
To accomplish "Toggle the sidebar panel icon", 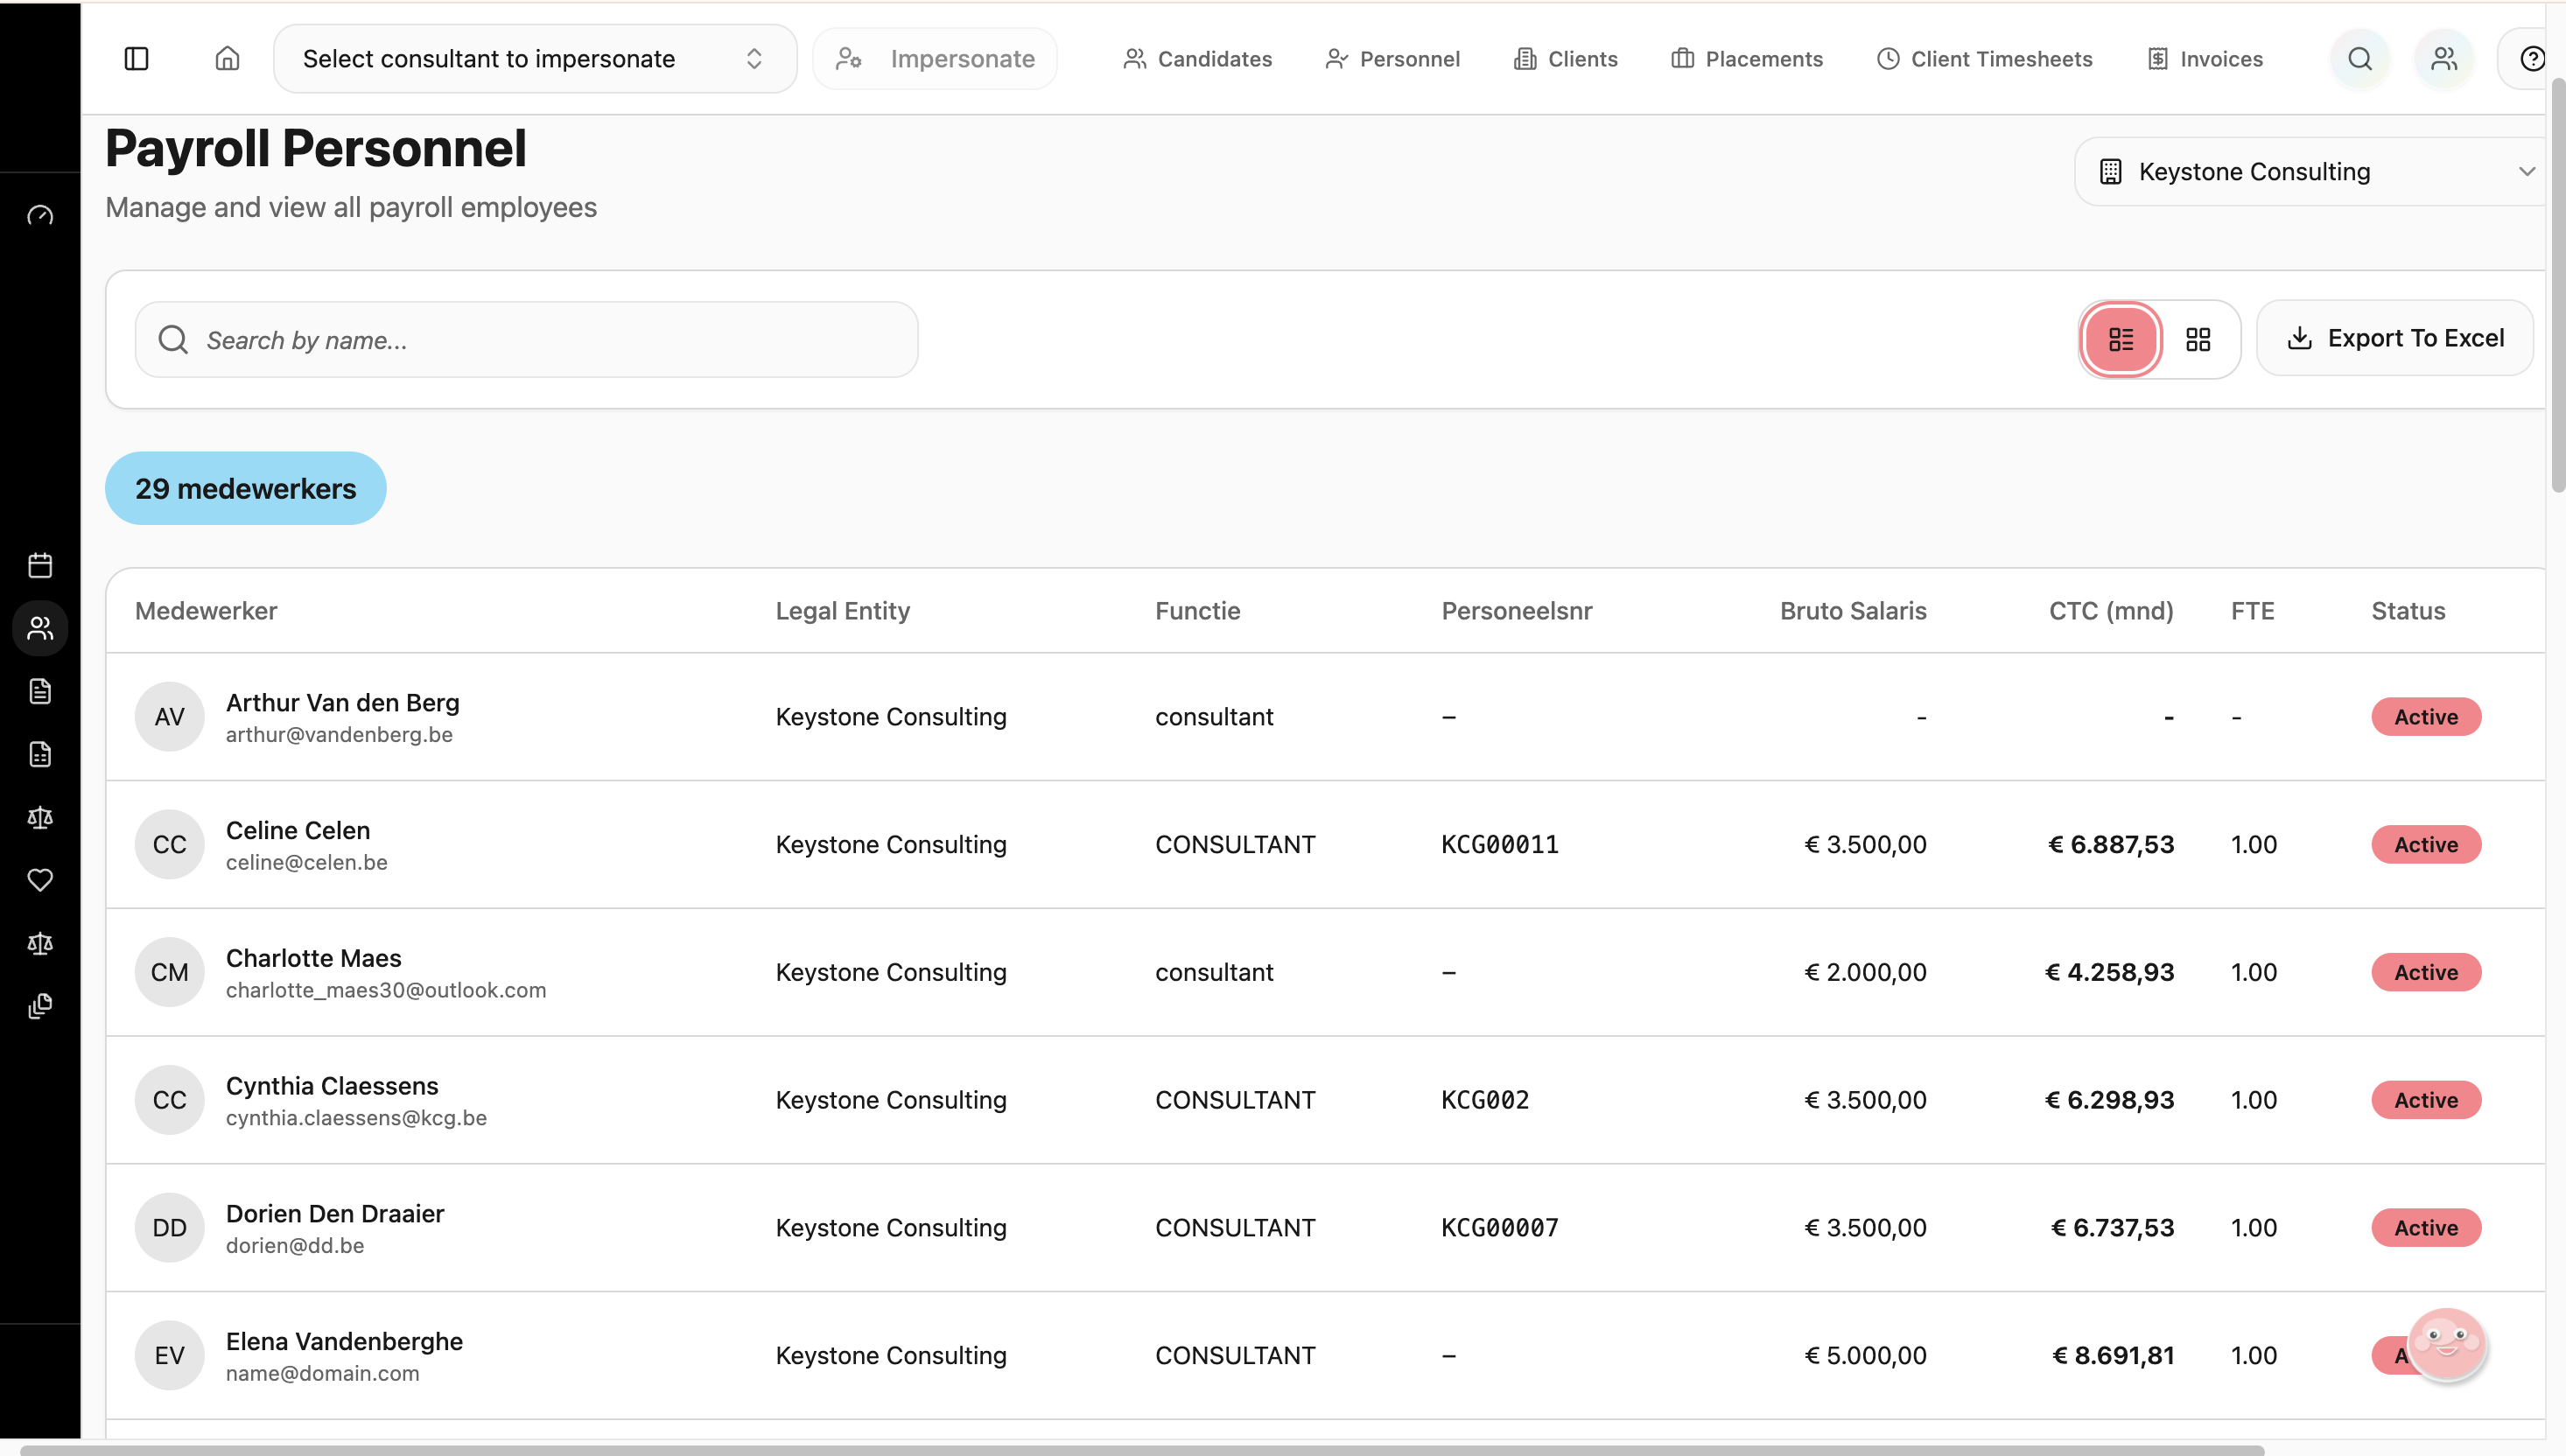I will click(x=136, y=59).
